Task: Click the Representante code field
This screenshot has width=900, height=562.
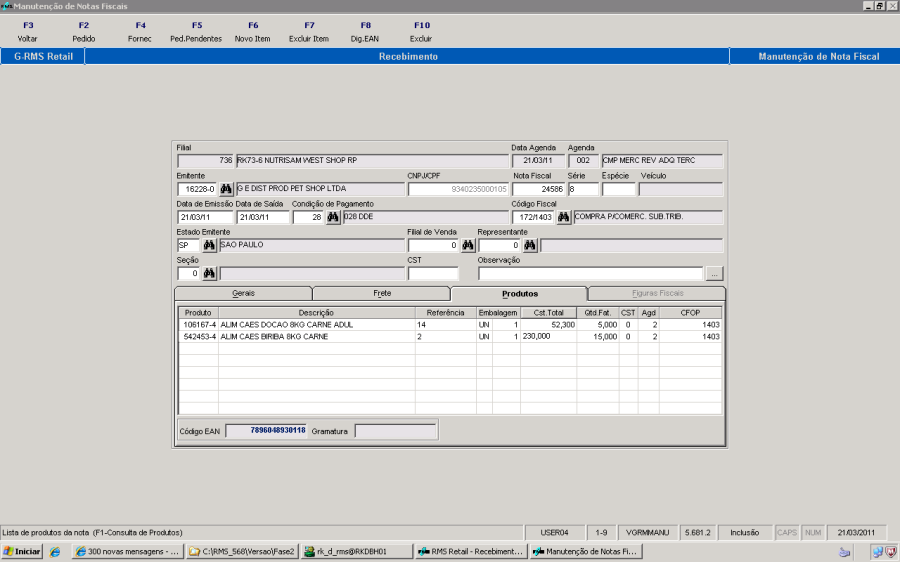Action: coord(499,245)
